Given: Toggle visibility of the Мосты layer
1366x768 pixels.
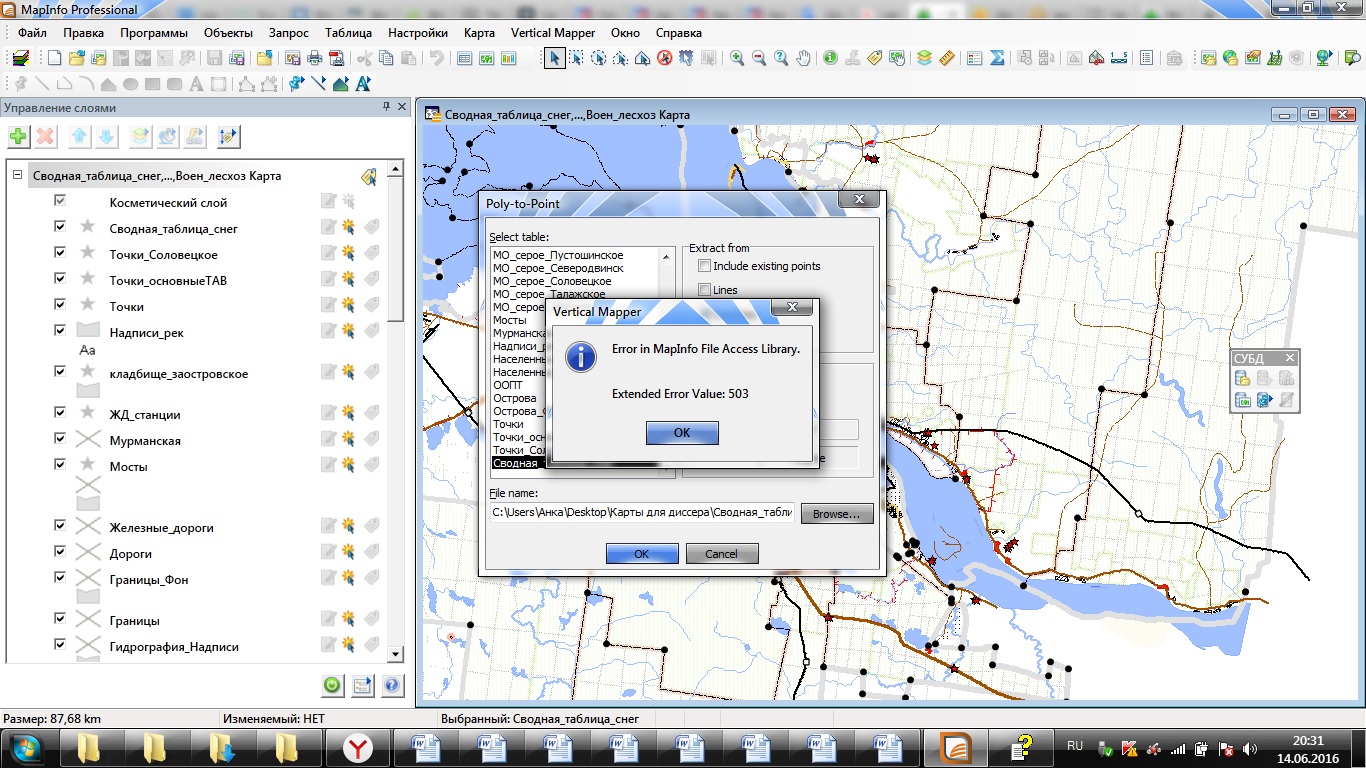Looking at the screenshot, I should point(60,465).
